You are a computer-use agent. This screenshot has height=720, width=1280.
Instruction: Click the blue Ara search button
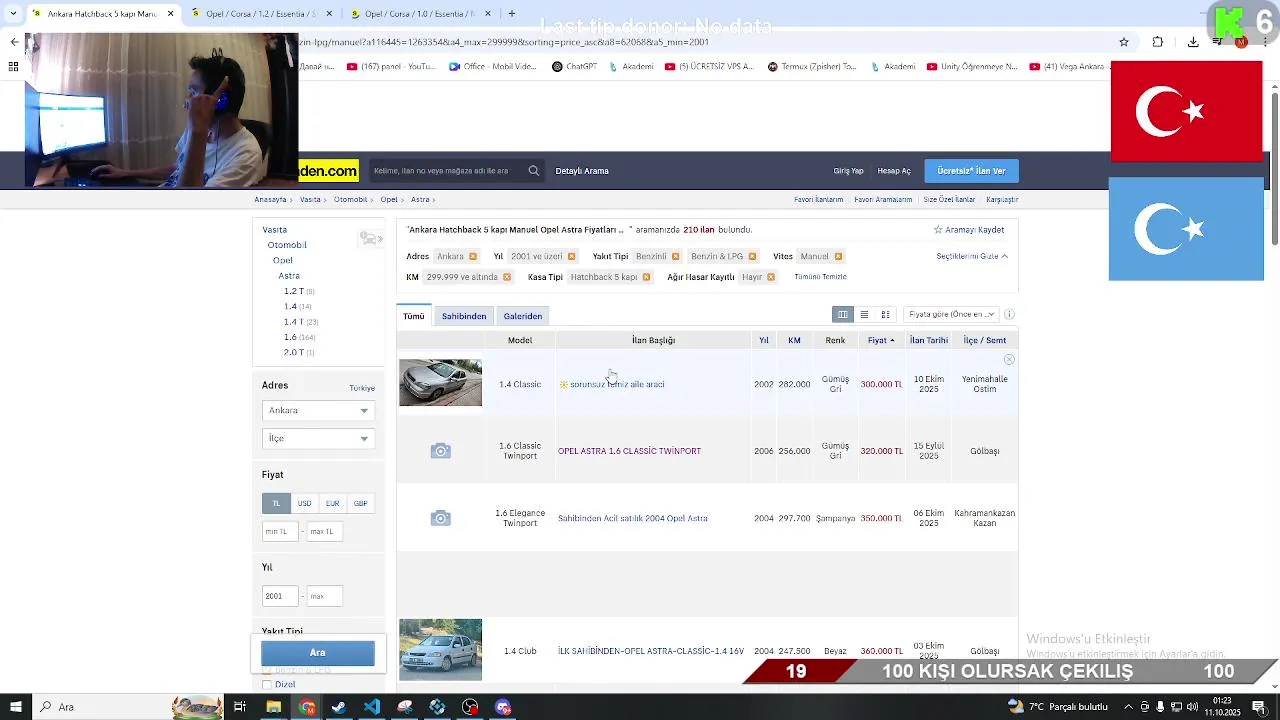pyautogui.click(x=318, y=652)
